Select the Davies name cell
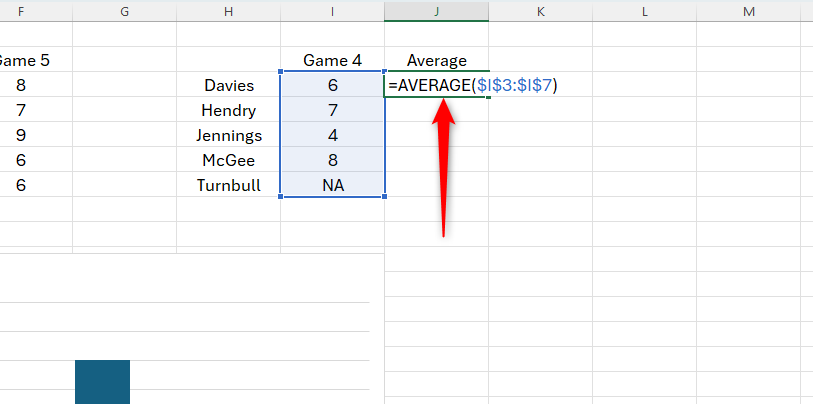 point(228,85)
